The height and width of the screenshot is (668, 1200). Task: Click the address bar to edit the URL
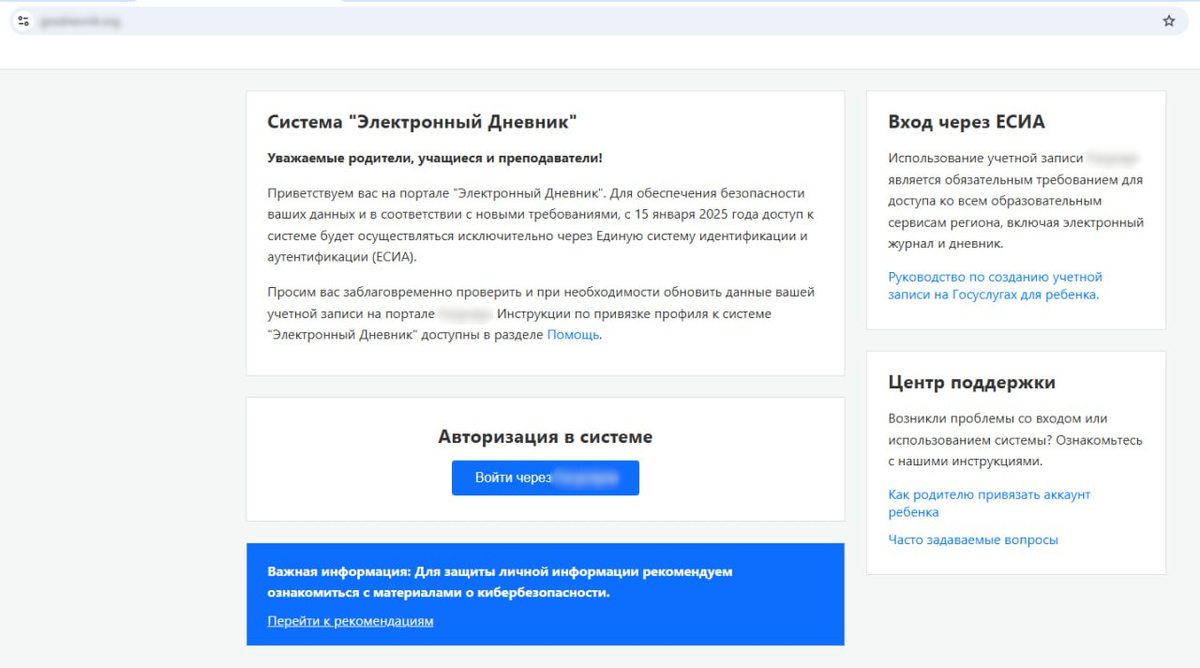[x=300, y=20]
